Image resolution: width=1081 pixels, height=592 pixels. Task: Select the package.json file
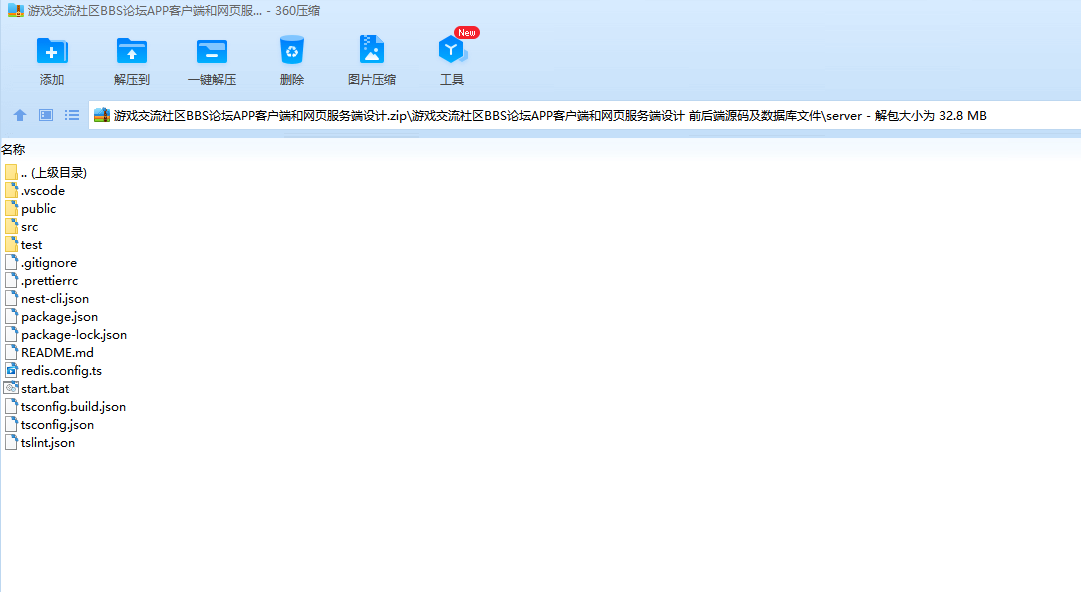coord(51,316)
